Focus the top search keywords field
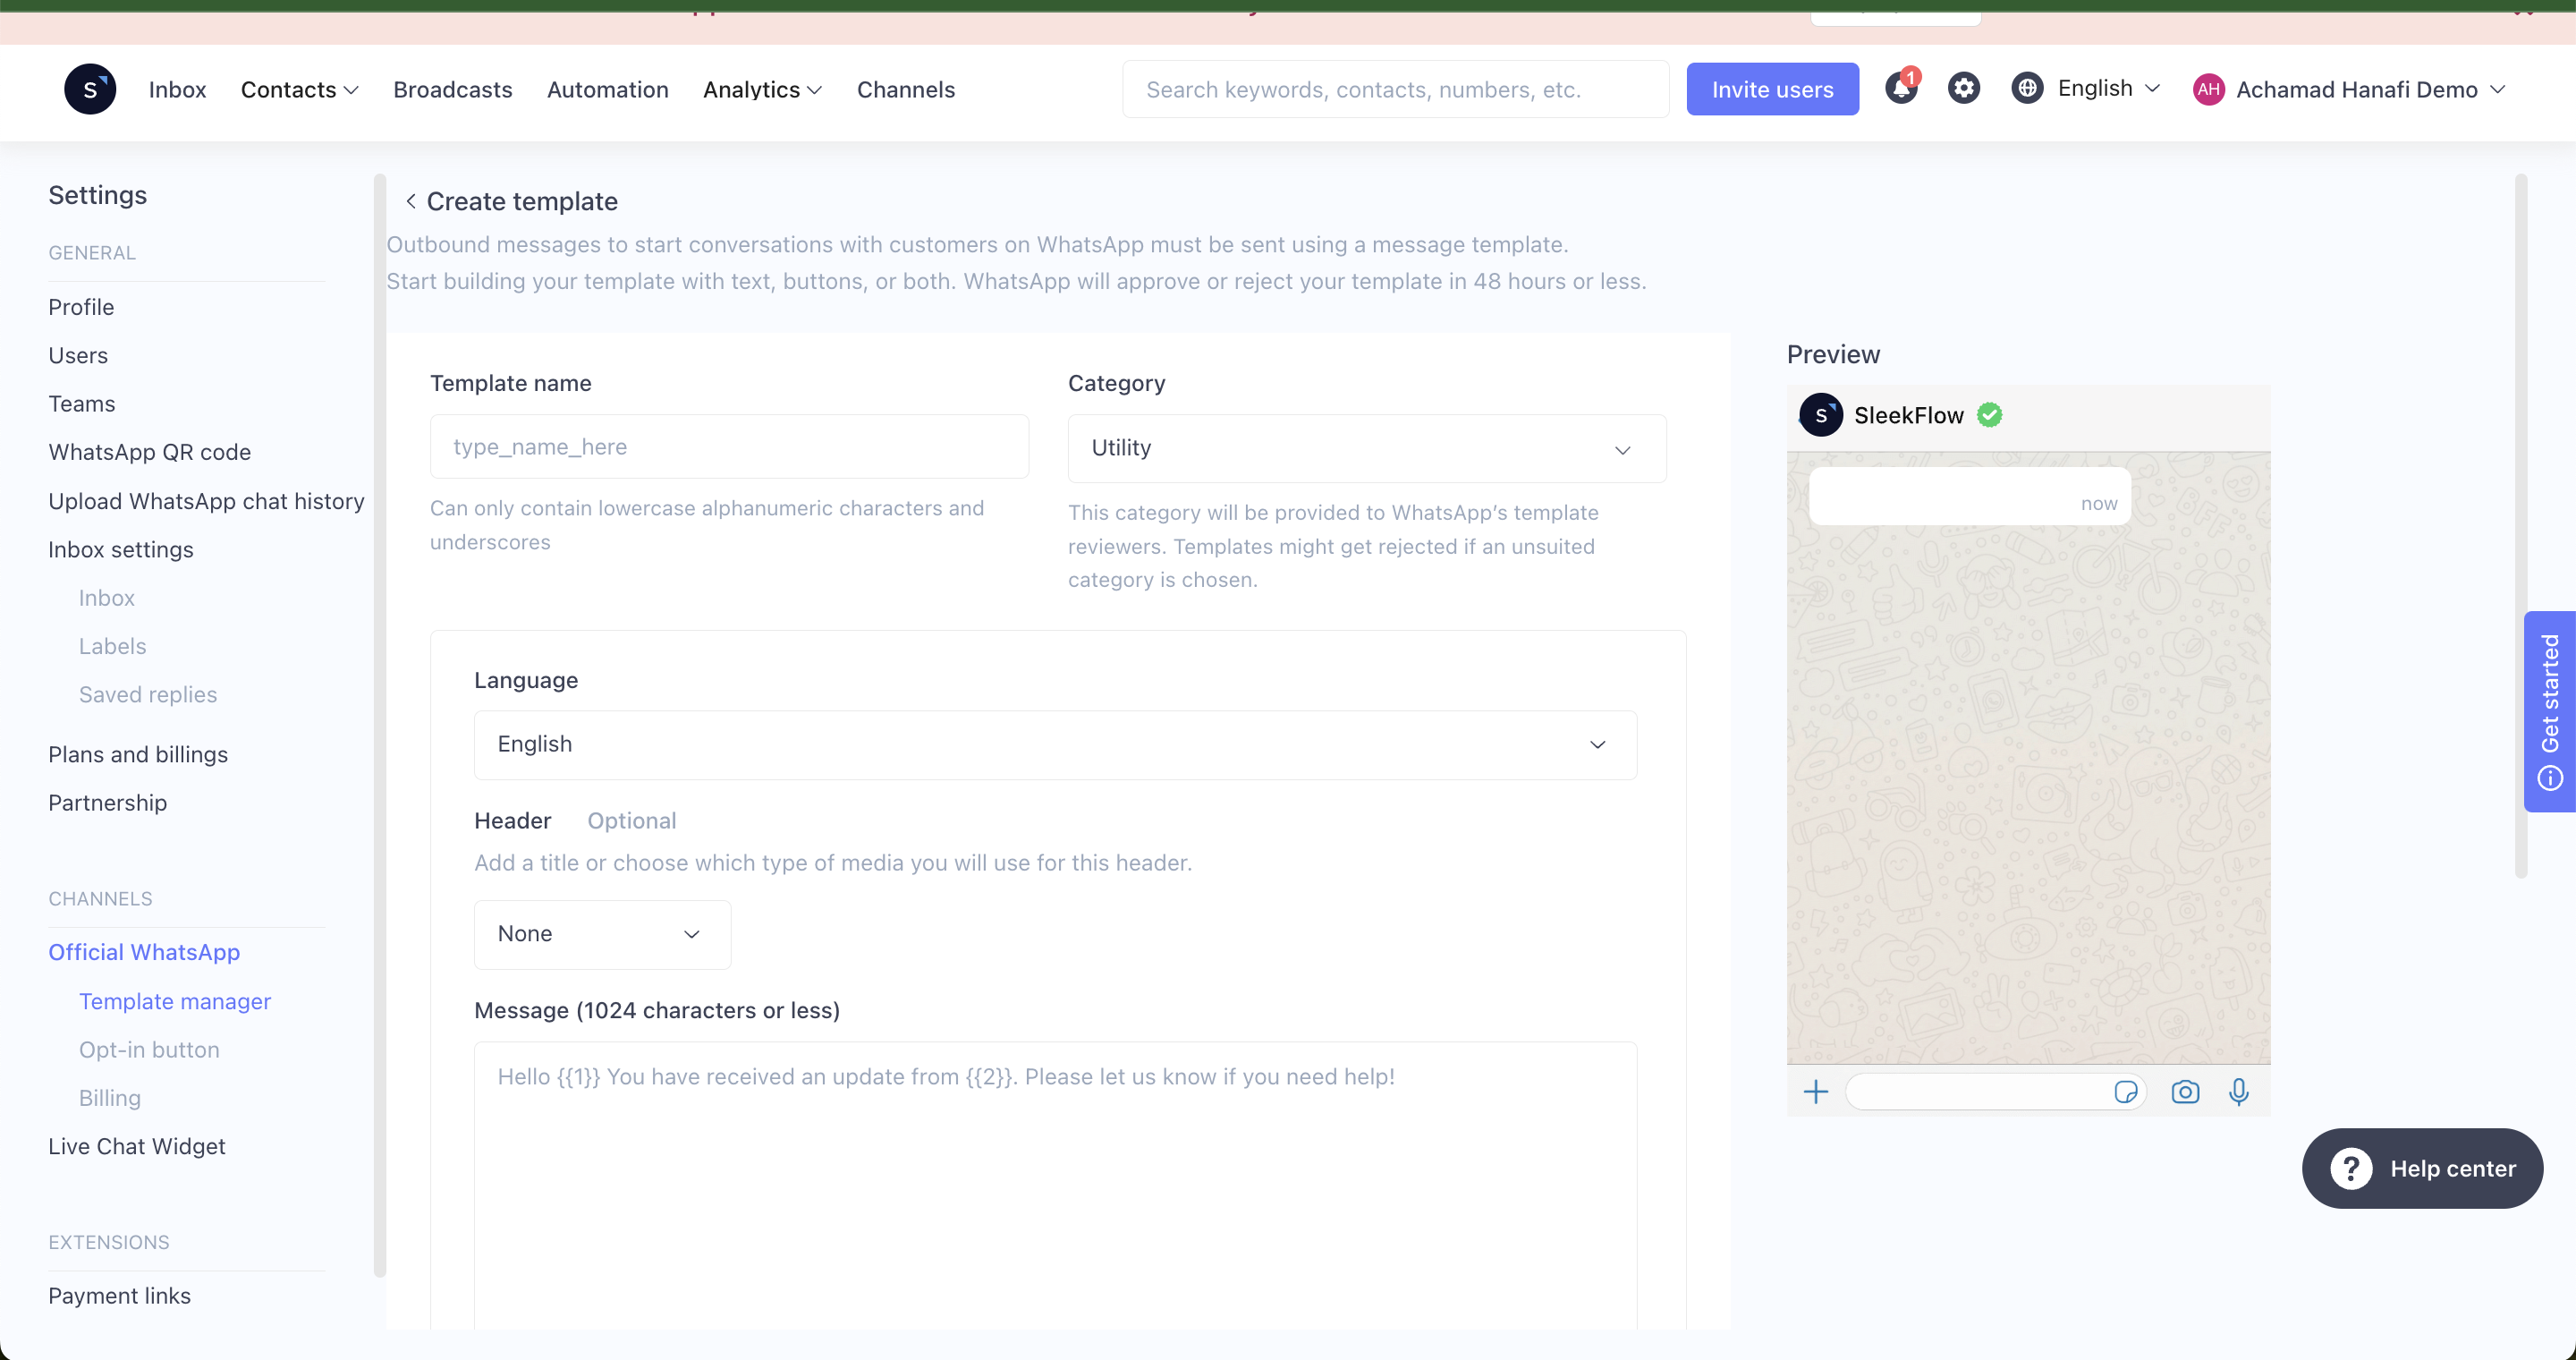 pyautogui.click(x=1395, y=89)
